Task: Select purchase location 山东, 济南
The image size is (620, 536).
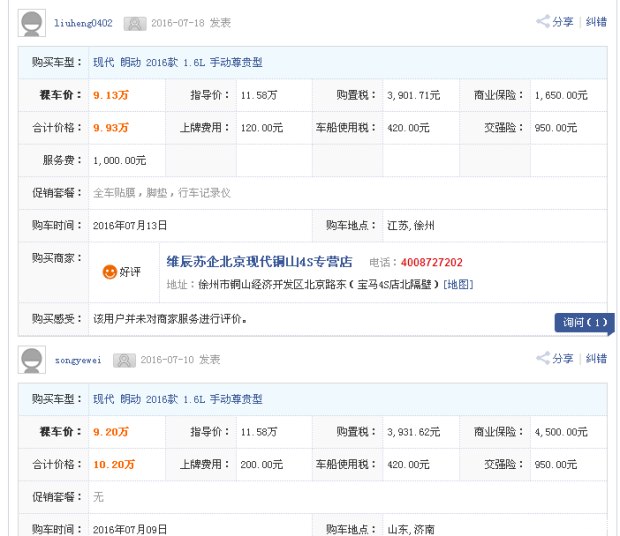Action: tap(411, 529)
